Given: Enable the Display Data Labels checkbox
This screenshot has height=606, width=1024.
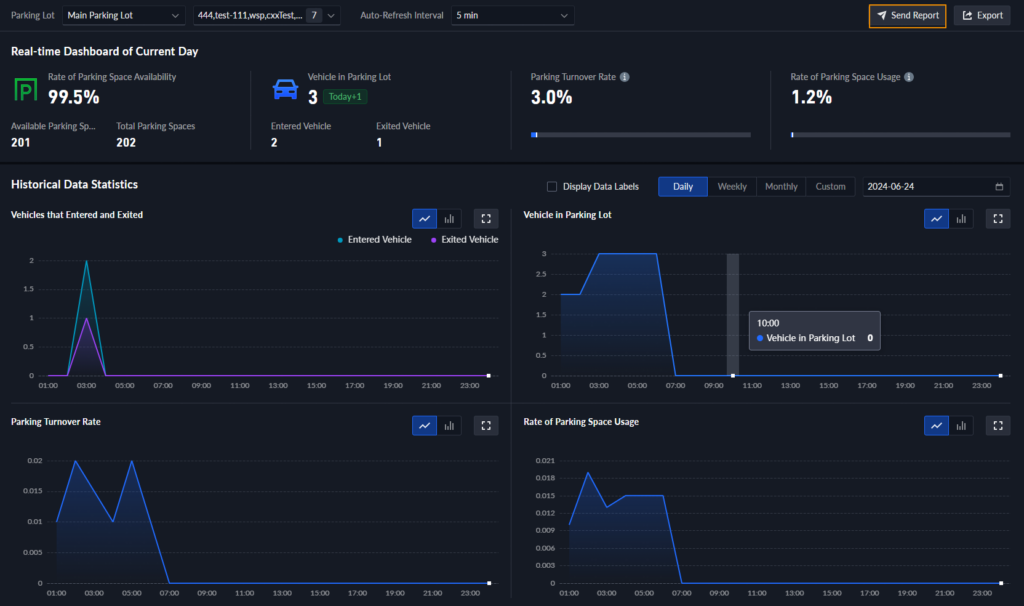Looking at the screenshot, I should pyautogui.click(x=552, y=187).
